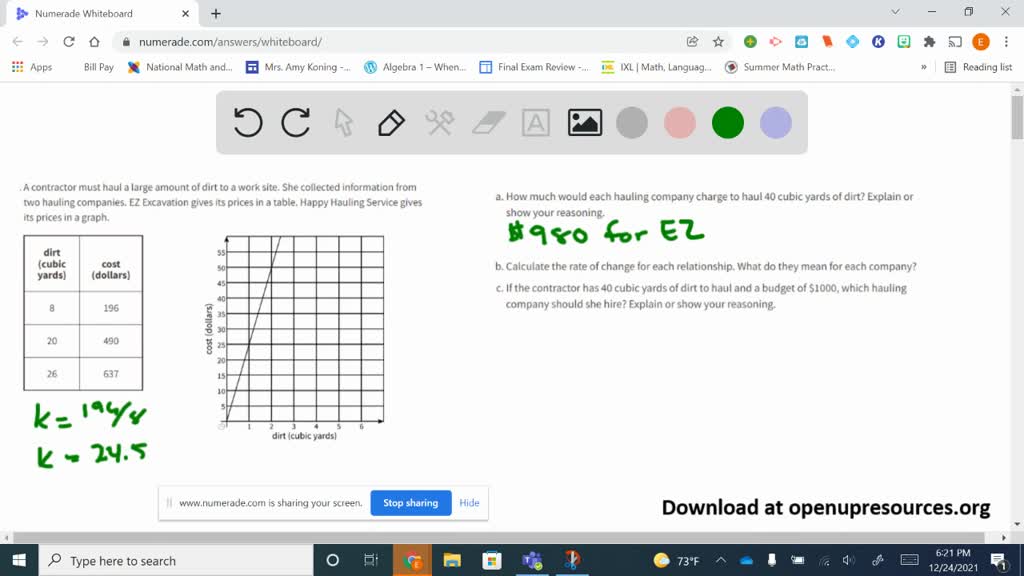Select the green color swatch
Viewport: 1024px width, 576px height.
(727, 122)
